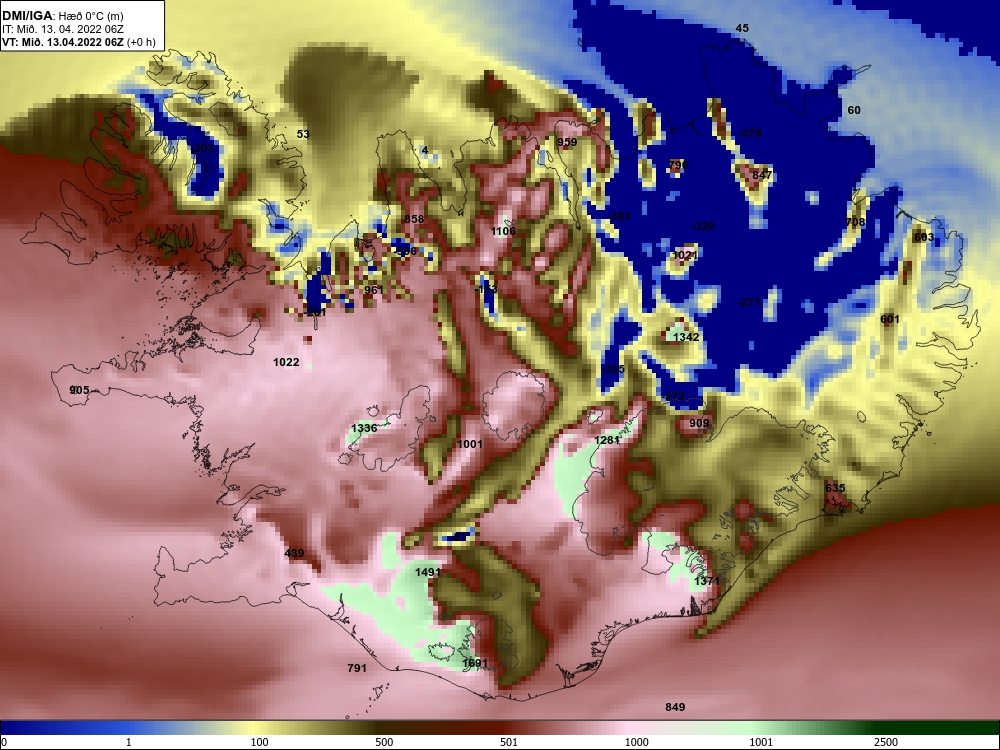Image resolution: width=1000 pixels, height=750 pixels.
Task: Click the legend scale label 500
Action: [x=384, y=742]
